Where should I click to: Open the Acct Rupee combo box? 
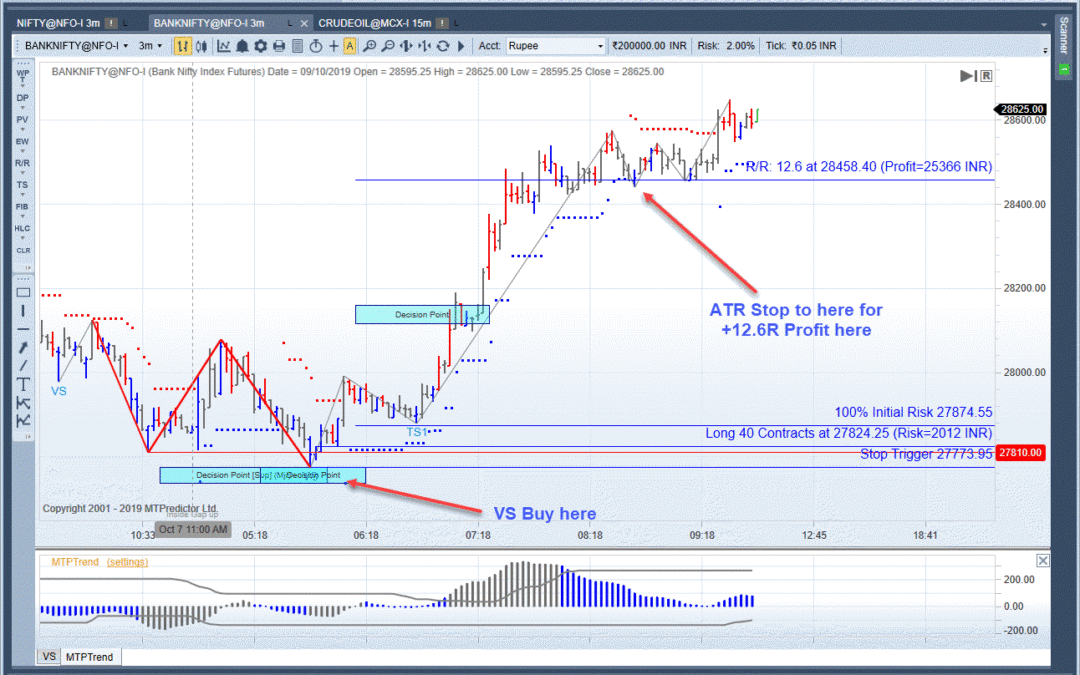point(555,46)
